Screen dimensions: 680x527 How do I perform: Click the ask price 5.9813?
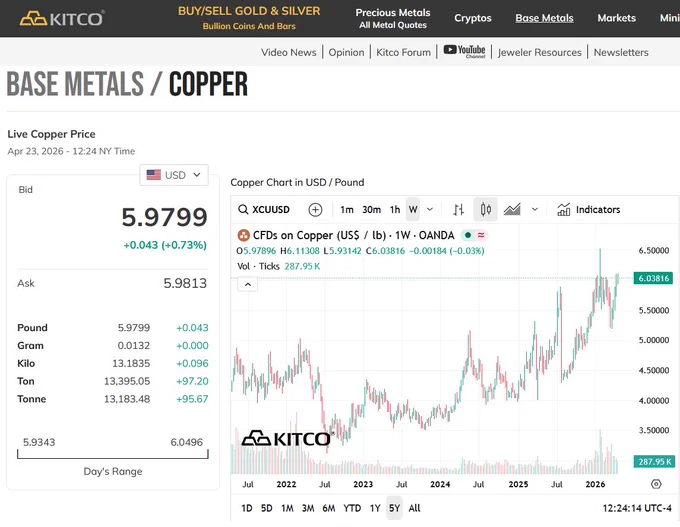click(x=185, y=283)
